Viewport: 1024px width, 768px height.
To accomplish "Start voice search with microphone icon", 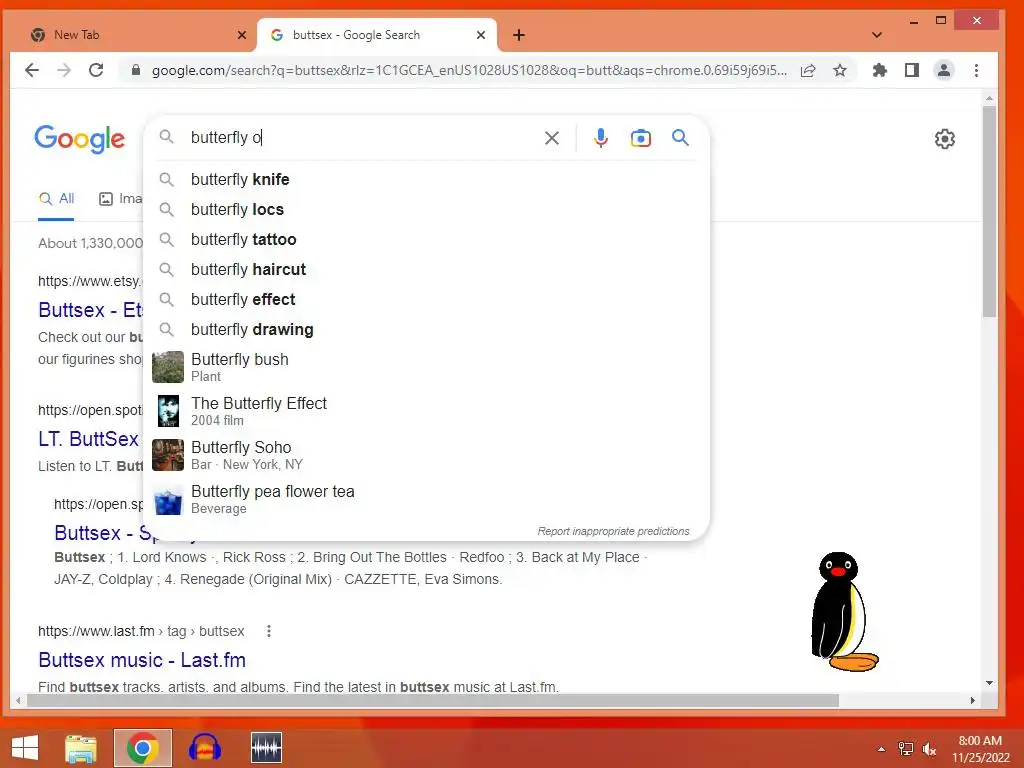I will click(601, 138).
